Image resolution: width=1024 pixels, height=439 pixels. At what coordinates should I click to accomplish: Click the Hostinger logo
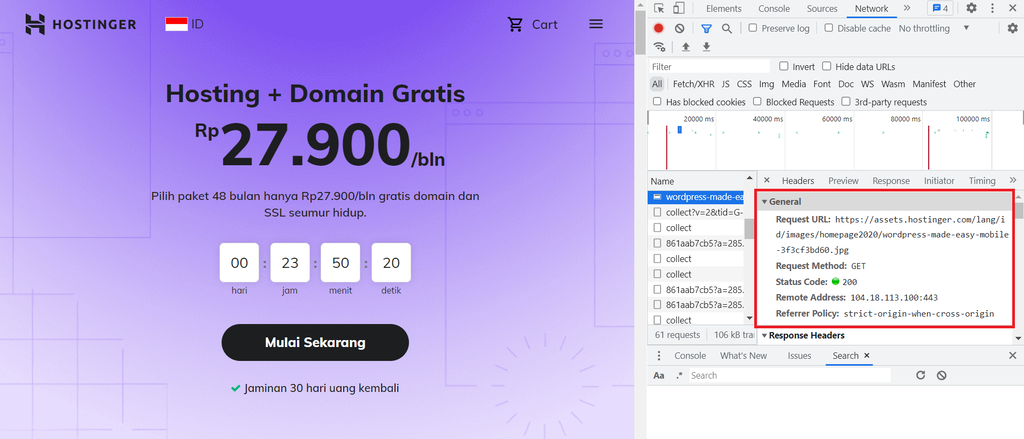(x=80, y=24)
